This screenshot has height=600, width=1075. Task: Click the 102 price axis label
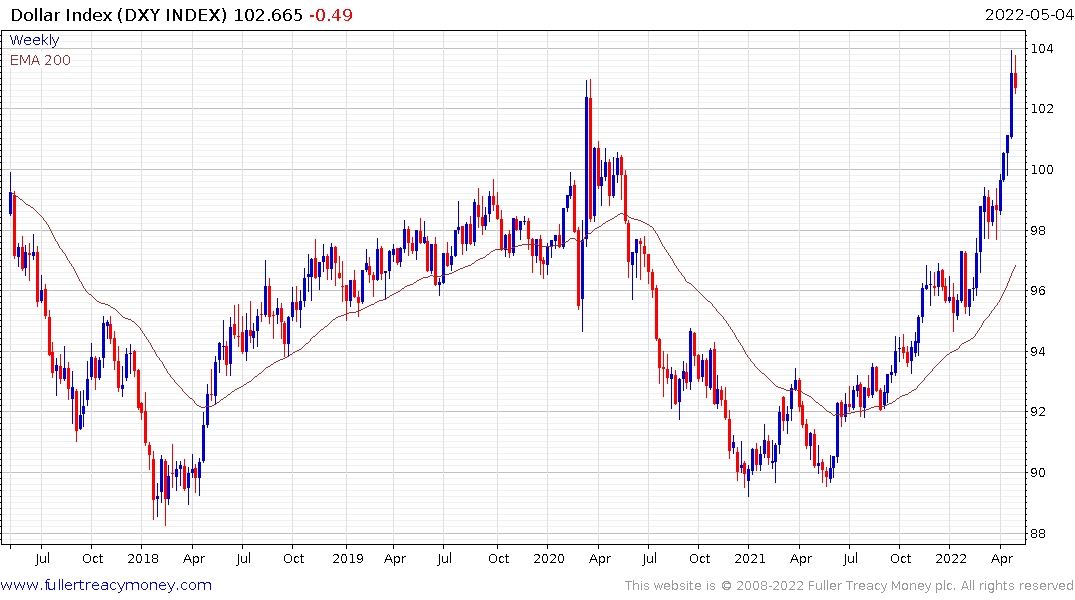tap(1042, 108)
